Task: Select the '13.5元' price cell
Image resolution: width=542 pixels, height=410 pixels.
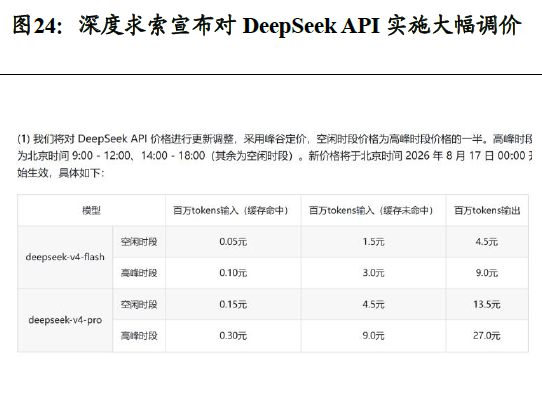Action: (487, 304)
